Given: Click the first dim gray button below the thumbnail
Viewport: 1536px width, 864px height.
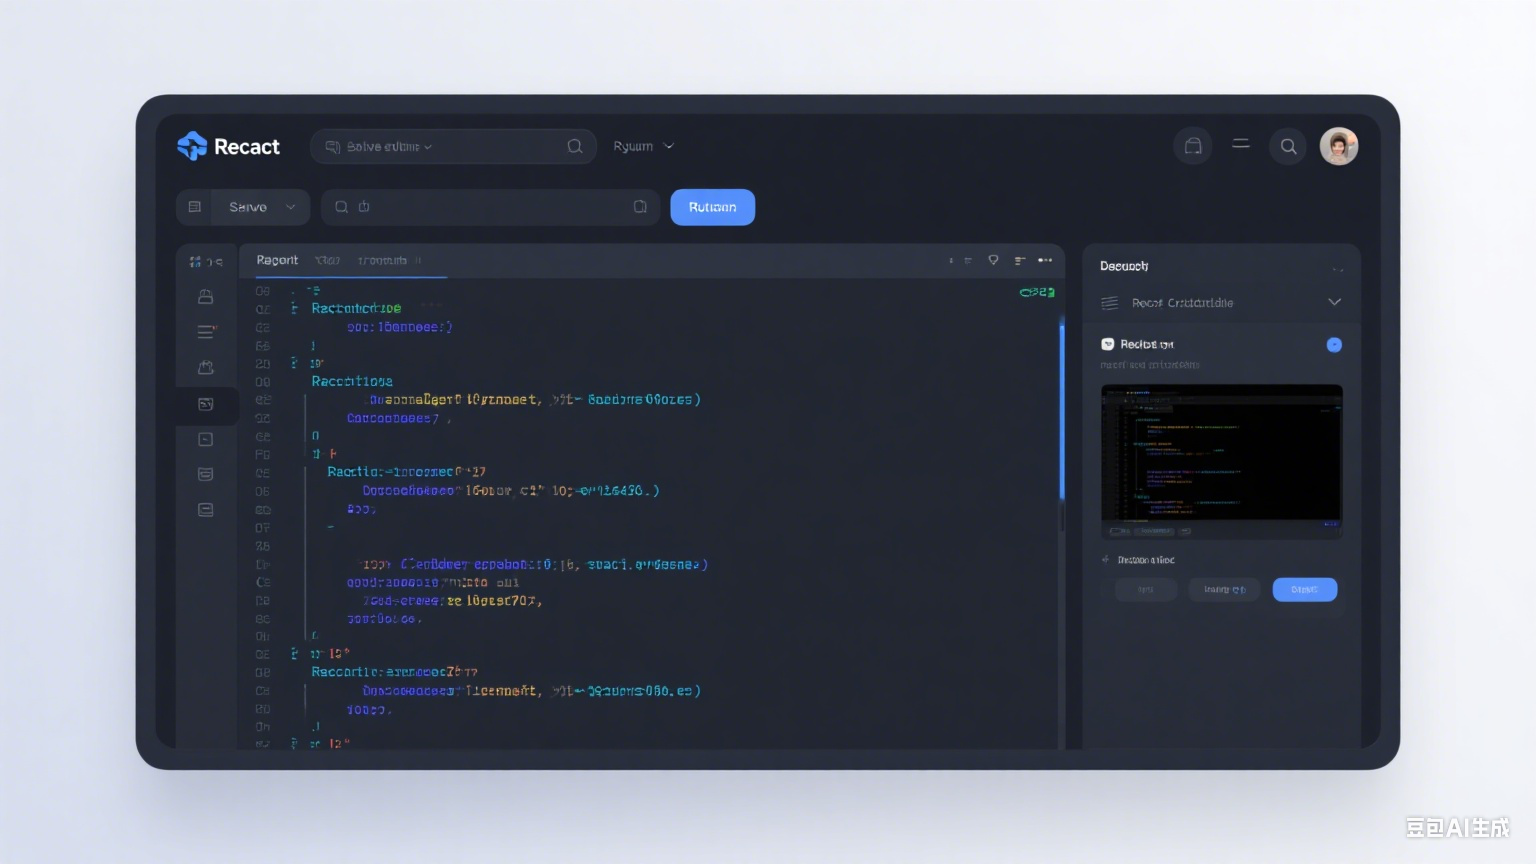Looking at the screenshot, I should 1146,590.
